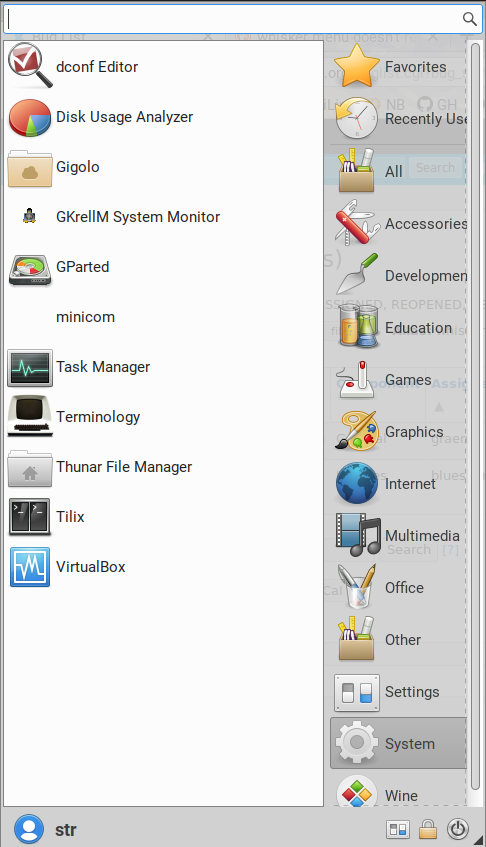Viewport: 486px width, 847px height.
Task: Open the Task Manager entry
Action: coord(163,367)
